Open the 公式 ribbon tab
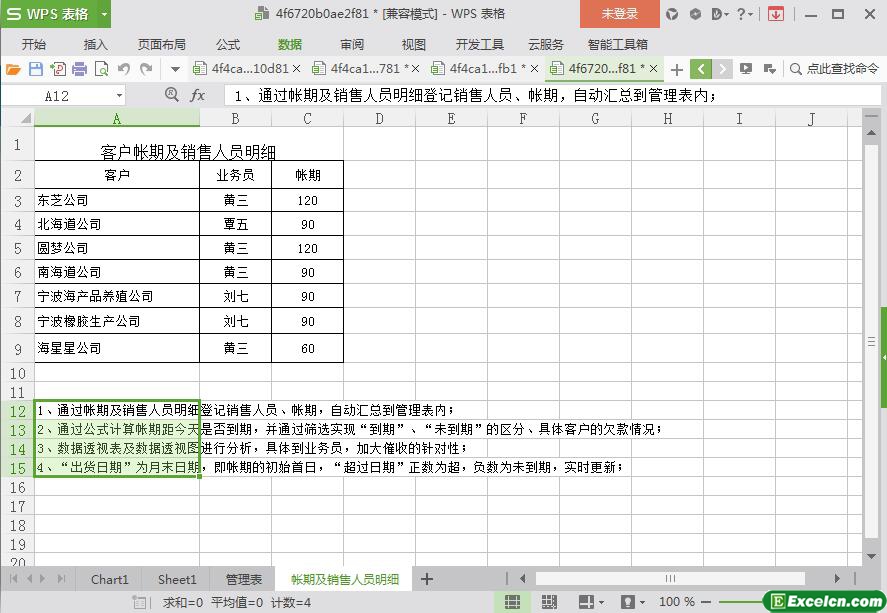Screen dimensions: 887x613 (227, 45)
